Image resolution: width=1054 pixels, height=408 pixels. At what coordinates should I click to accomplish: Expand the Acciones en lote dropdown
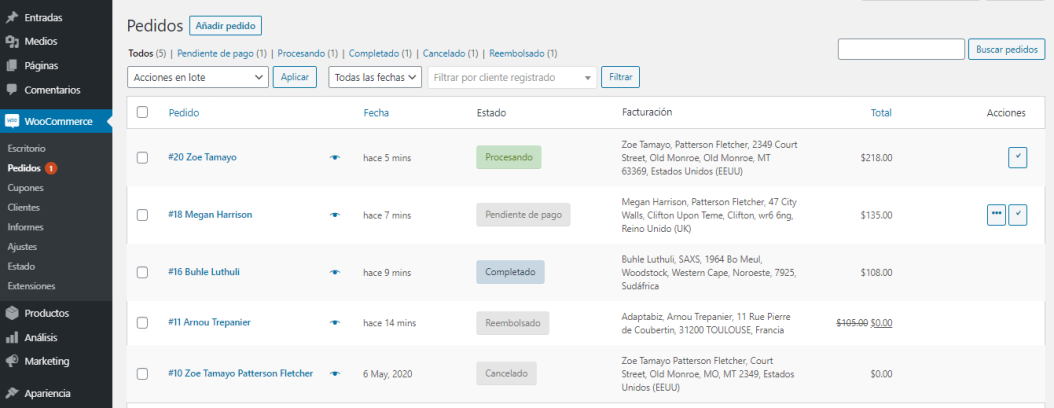(x=198, y=77)
